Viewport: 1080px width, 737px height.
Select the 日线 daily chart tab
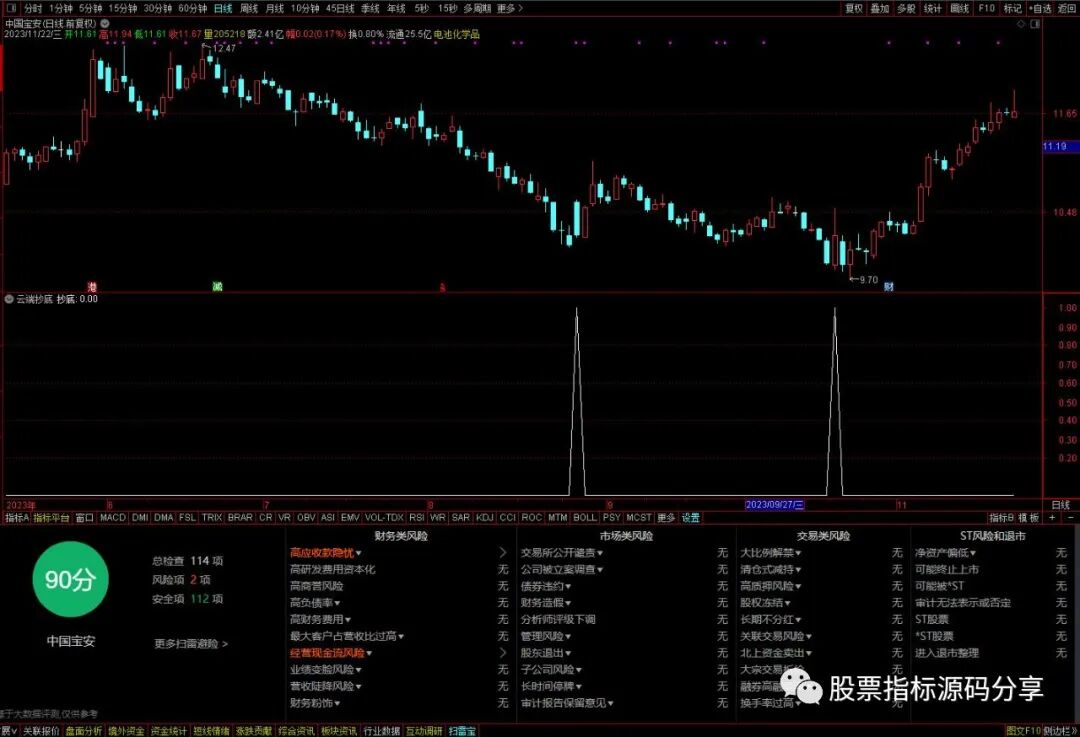pos(223,8)
